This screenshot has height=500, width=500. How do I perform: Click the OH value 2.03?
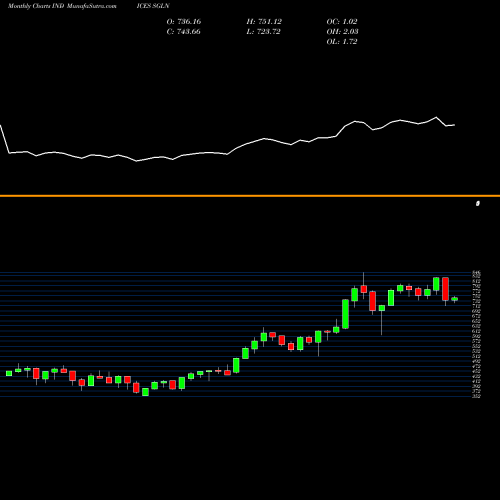(350, 31)
